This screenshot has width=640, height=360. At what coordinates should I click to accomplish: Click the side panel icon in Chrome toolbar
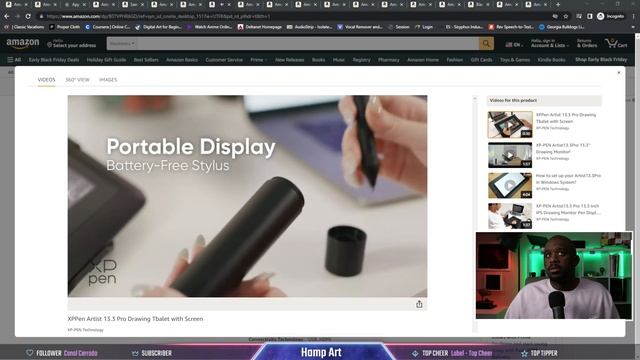[590, 16]
